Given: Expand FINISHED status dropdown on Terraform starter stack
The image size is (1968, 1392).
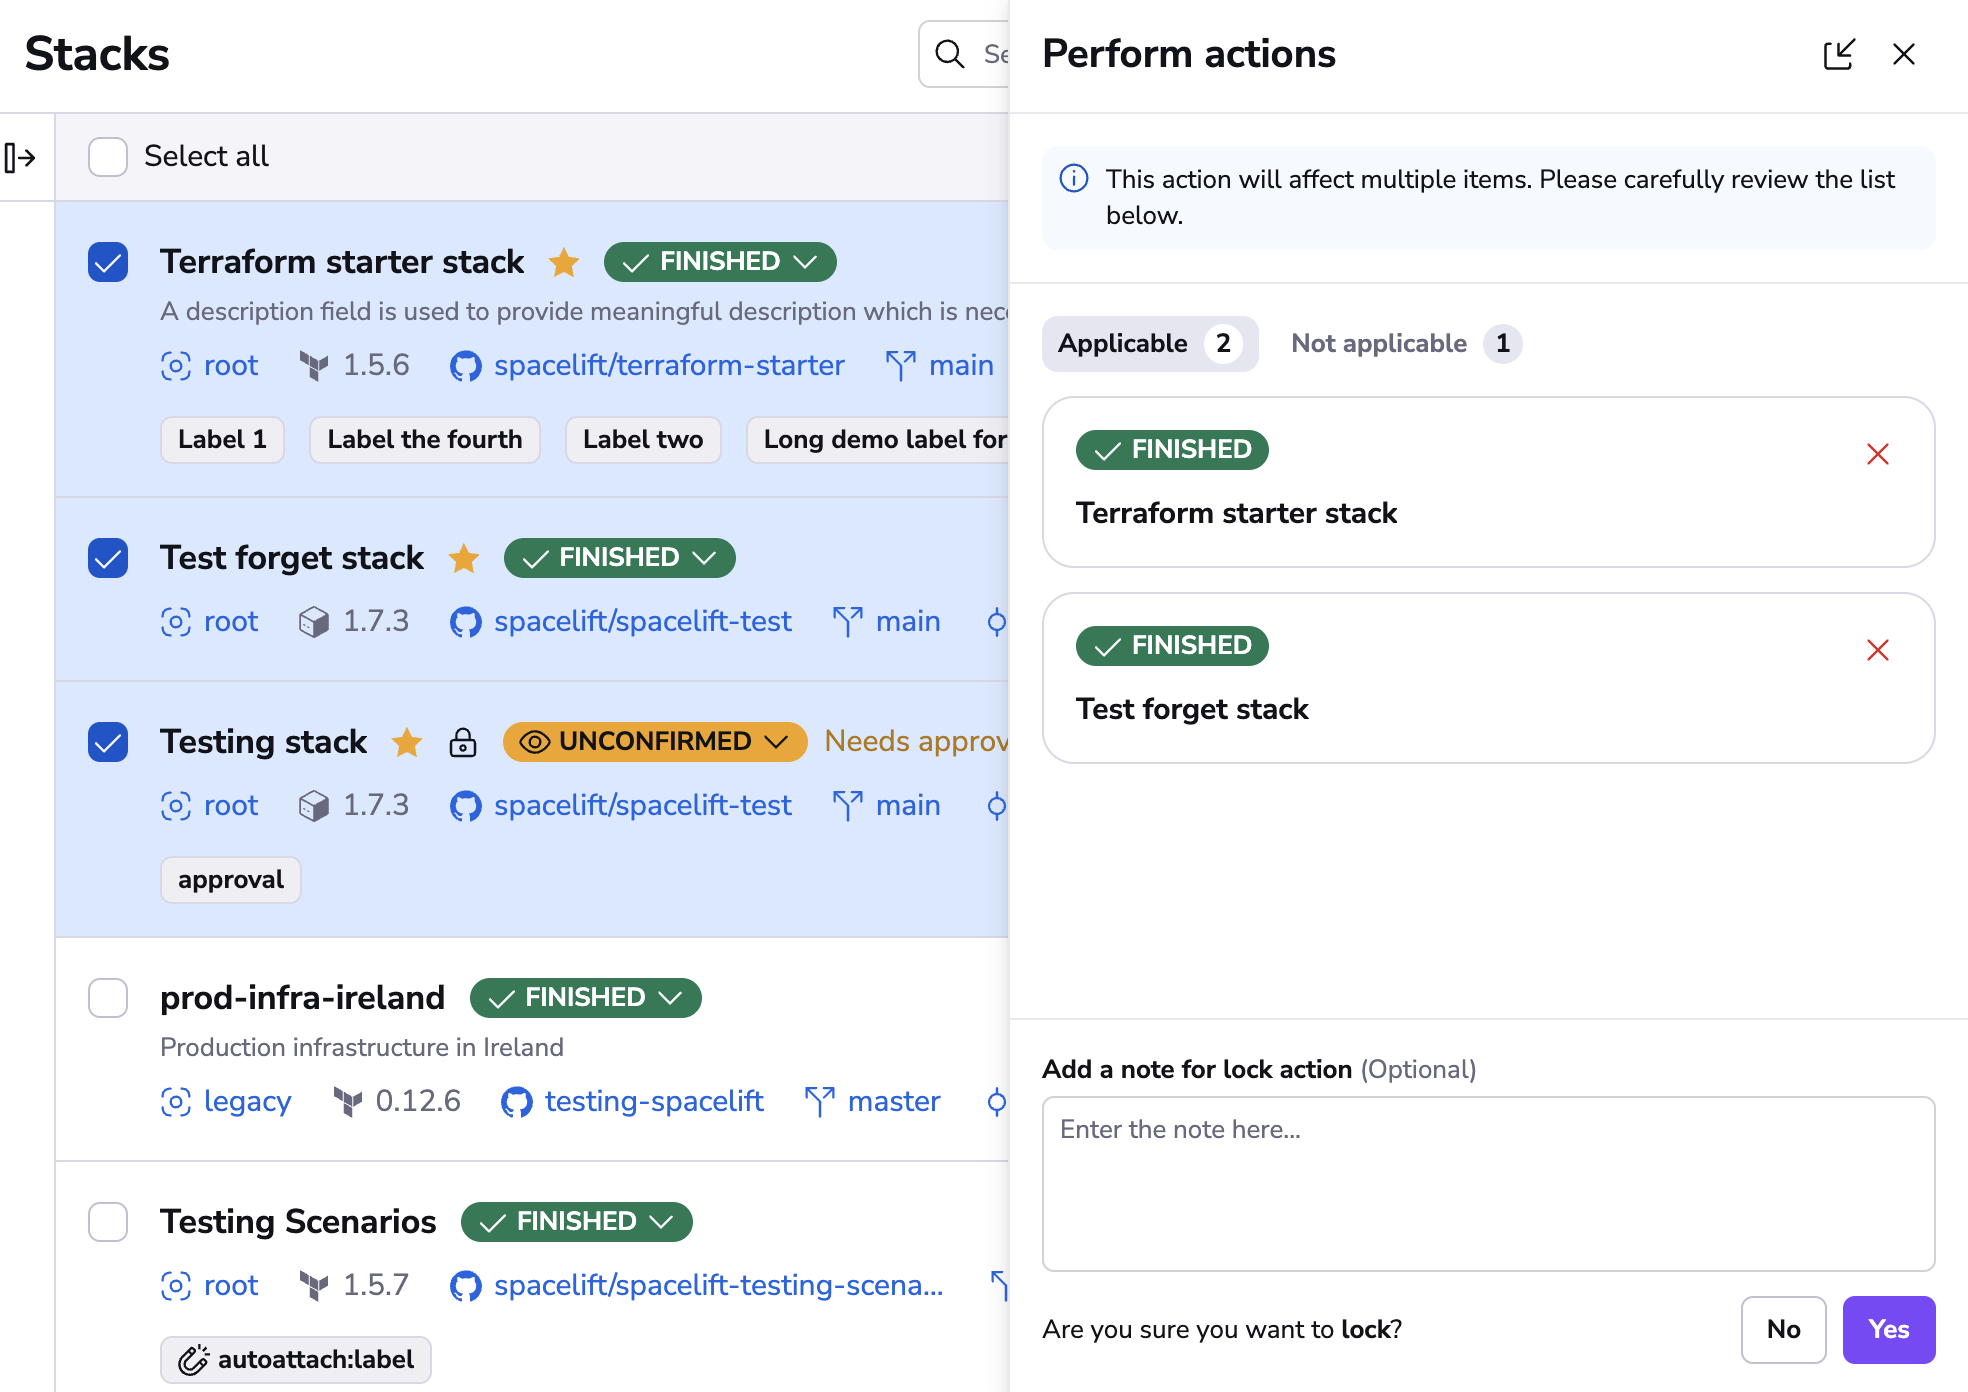Looking at the screenshot, I should click(x=720, y=262).
